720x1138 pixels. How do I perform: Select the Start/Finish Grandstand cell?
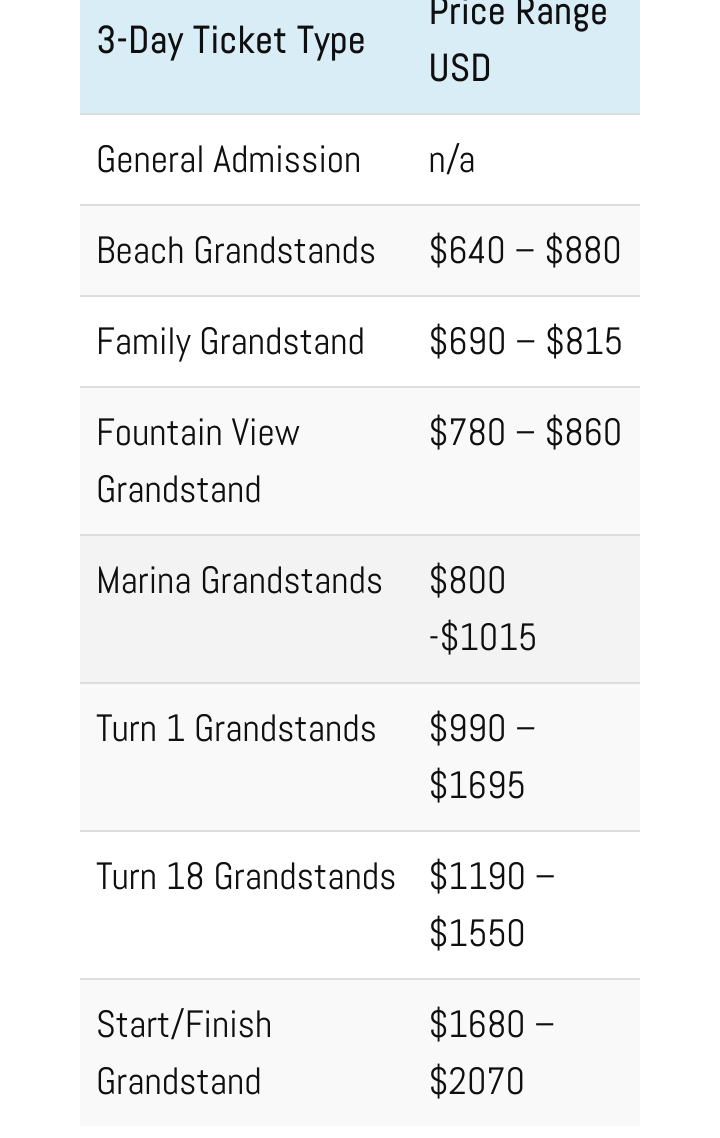pyautogui.click(x=185, y=1053)
